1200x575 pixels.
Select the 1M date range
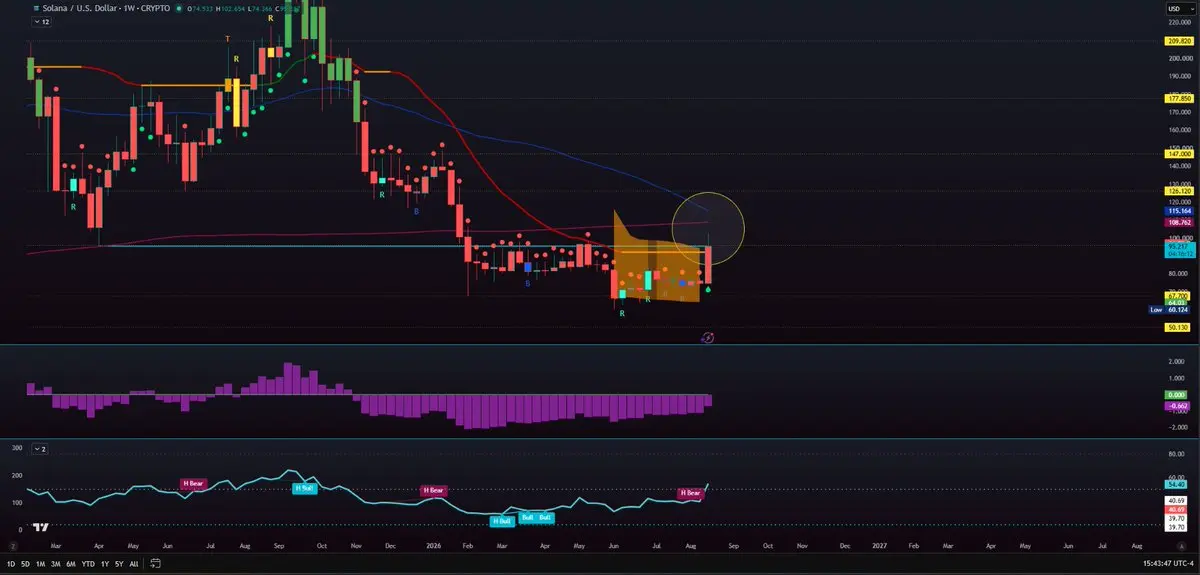[41, 564]
